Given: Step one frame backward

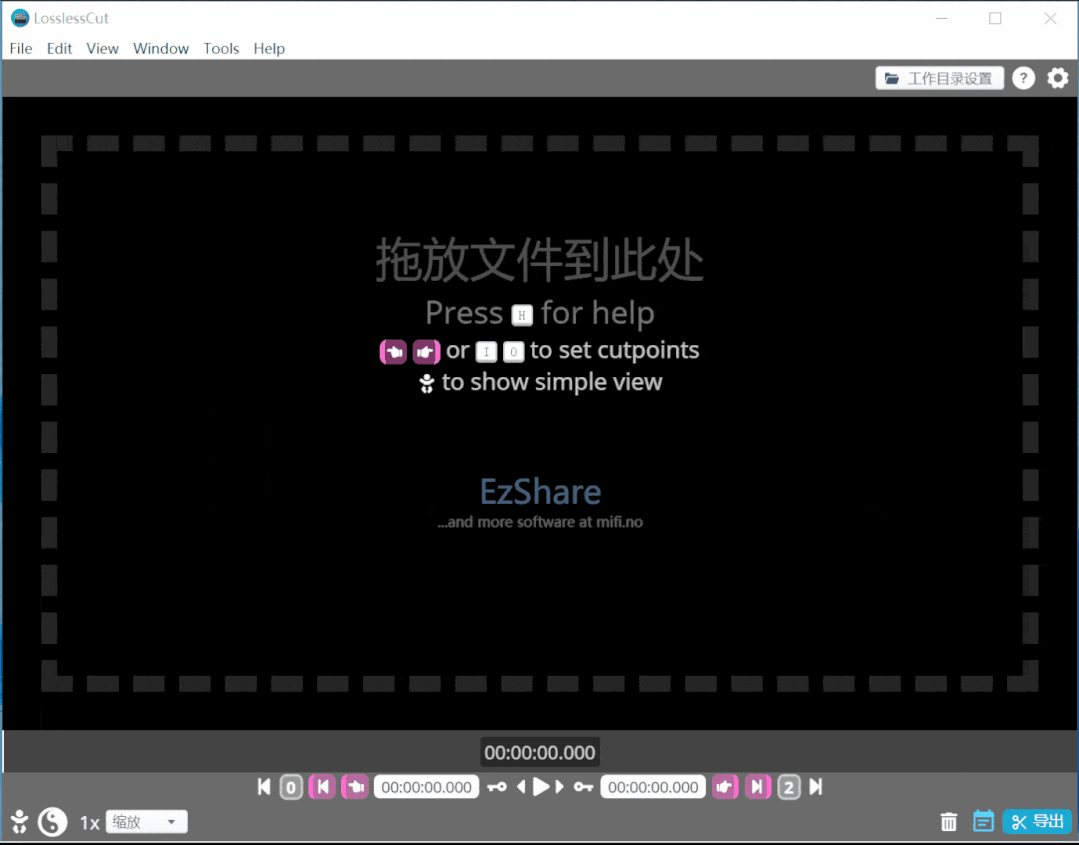Looking at the screenshot, I should click(521, 787).
